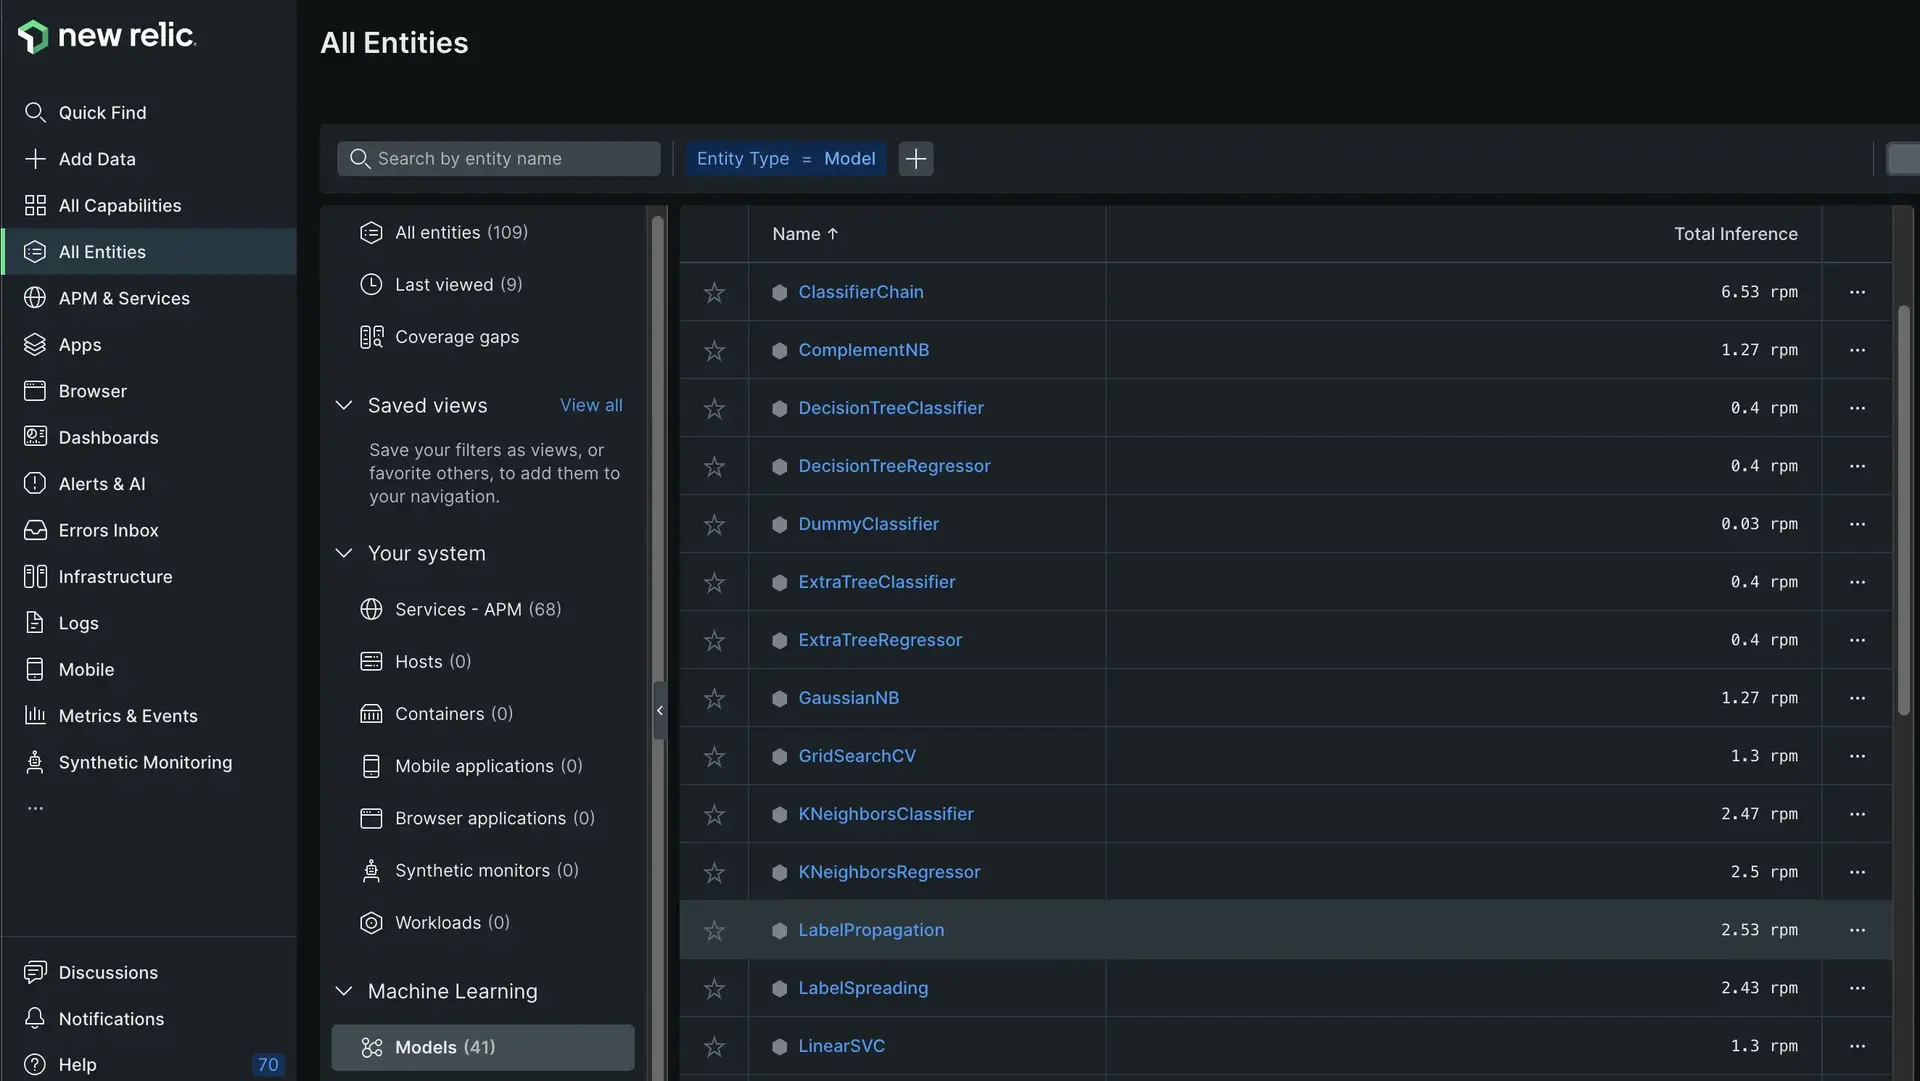Collapse the Your system section
Screen dimensions: 1920x1081
(344, 554)
